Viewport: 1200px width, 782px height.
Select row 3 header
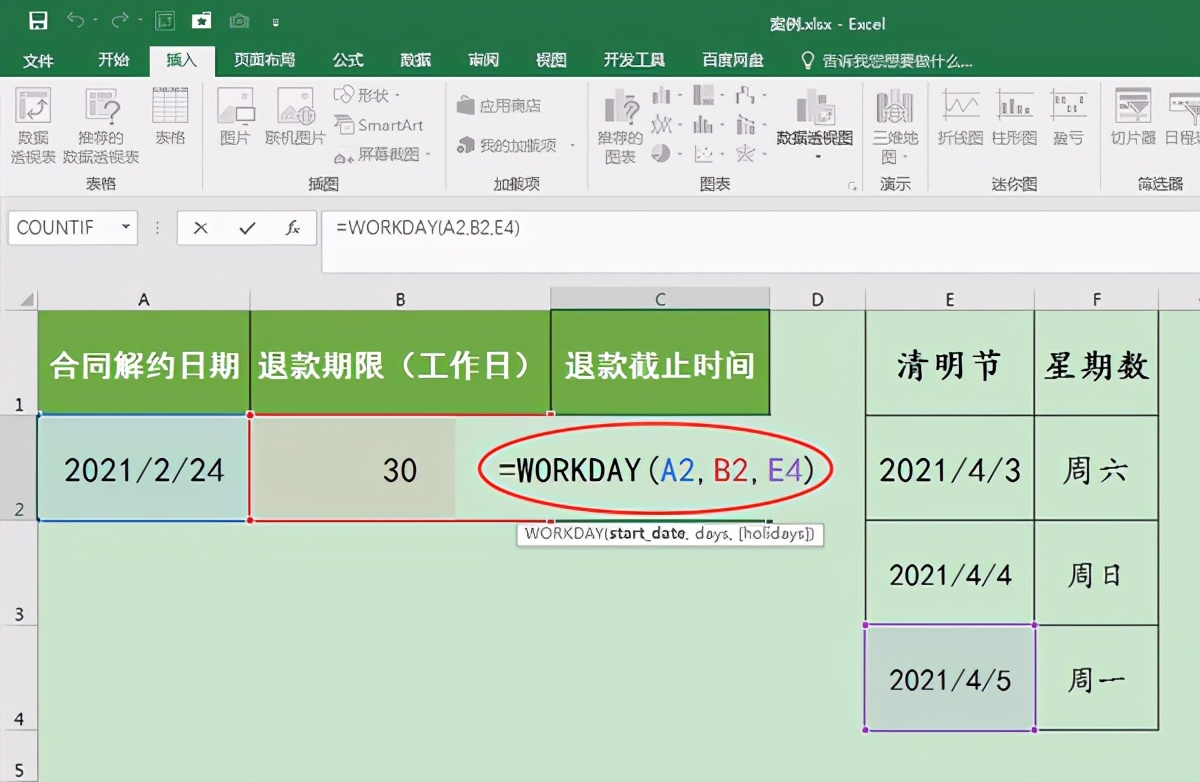click(18, 572)
